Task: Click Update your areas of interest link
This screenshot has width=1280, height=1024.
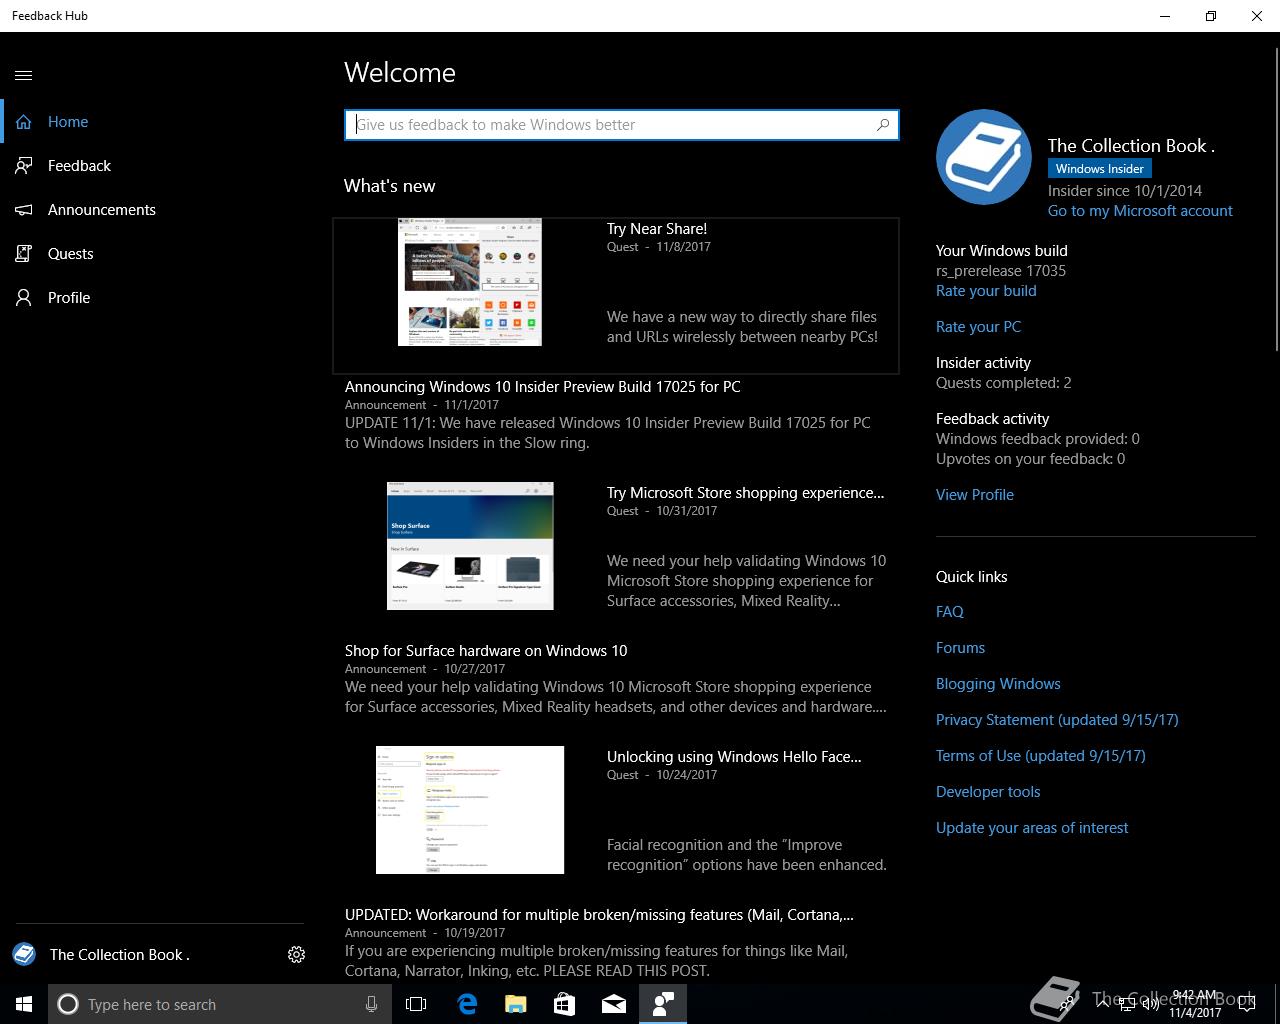Action: tap(1032, 828)
